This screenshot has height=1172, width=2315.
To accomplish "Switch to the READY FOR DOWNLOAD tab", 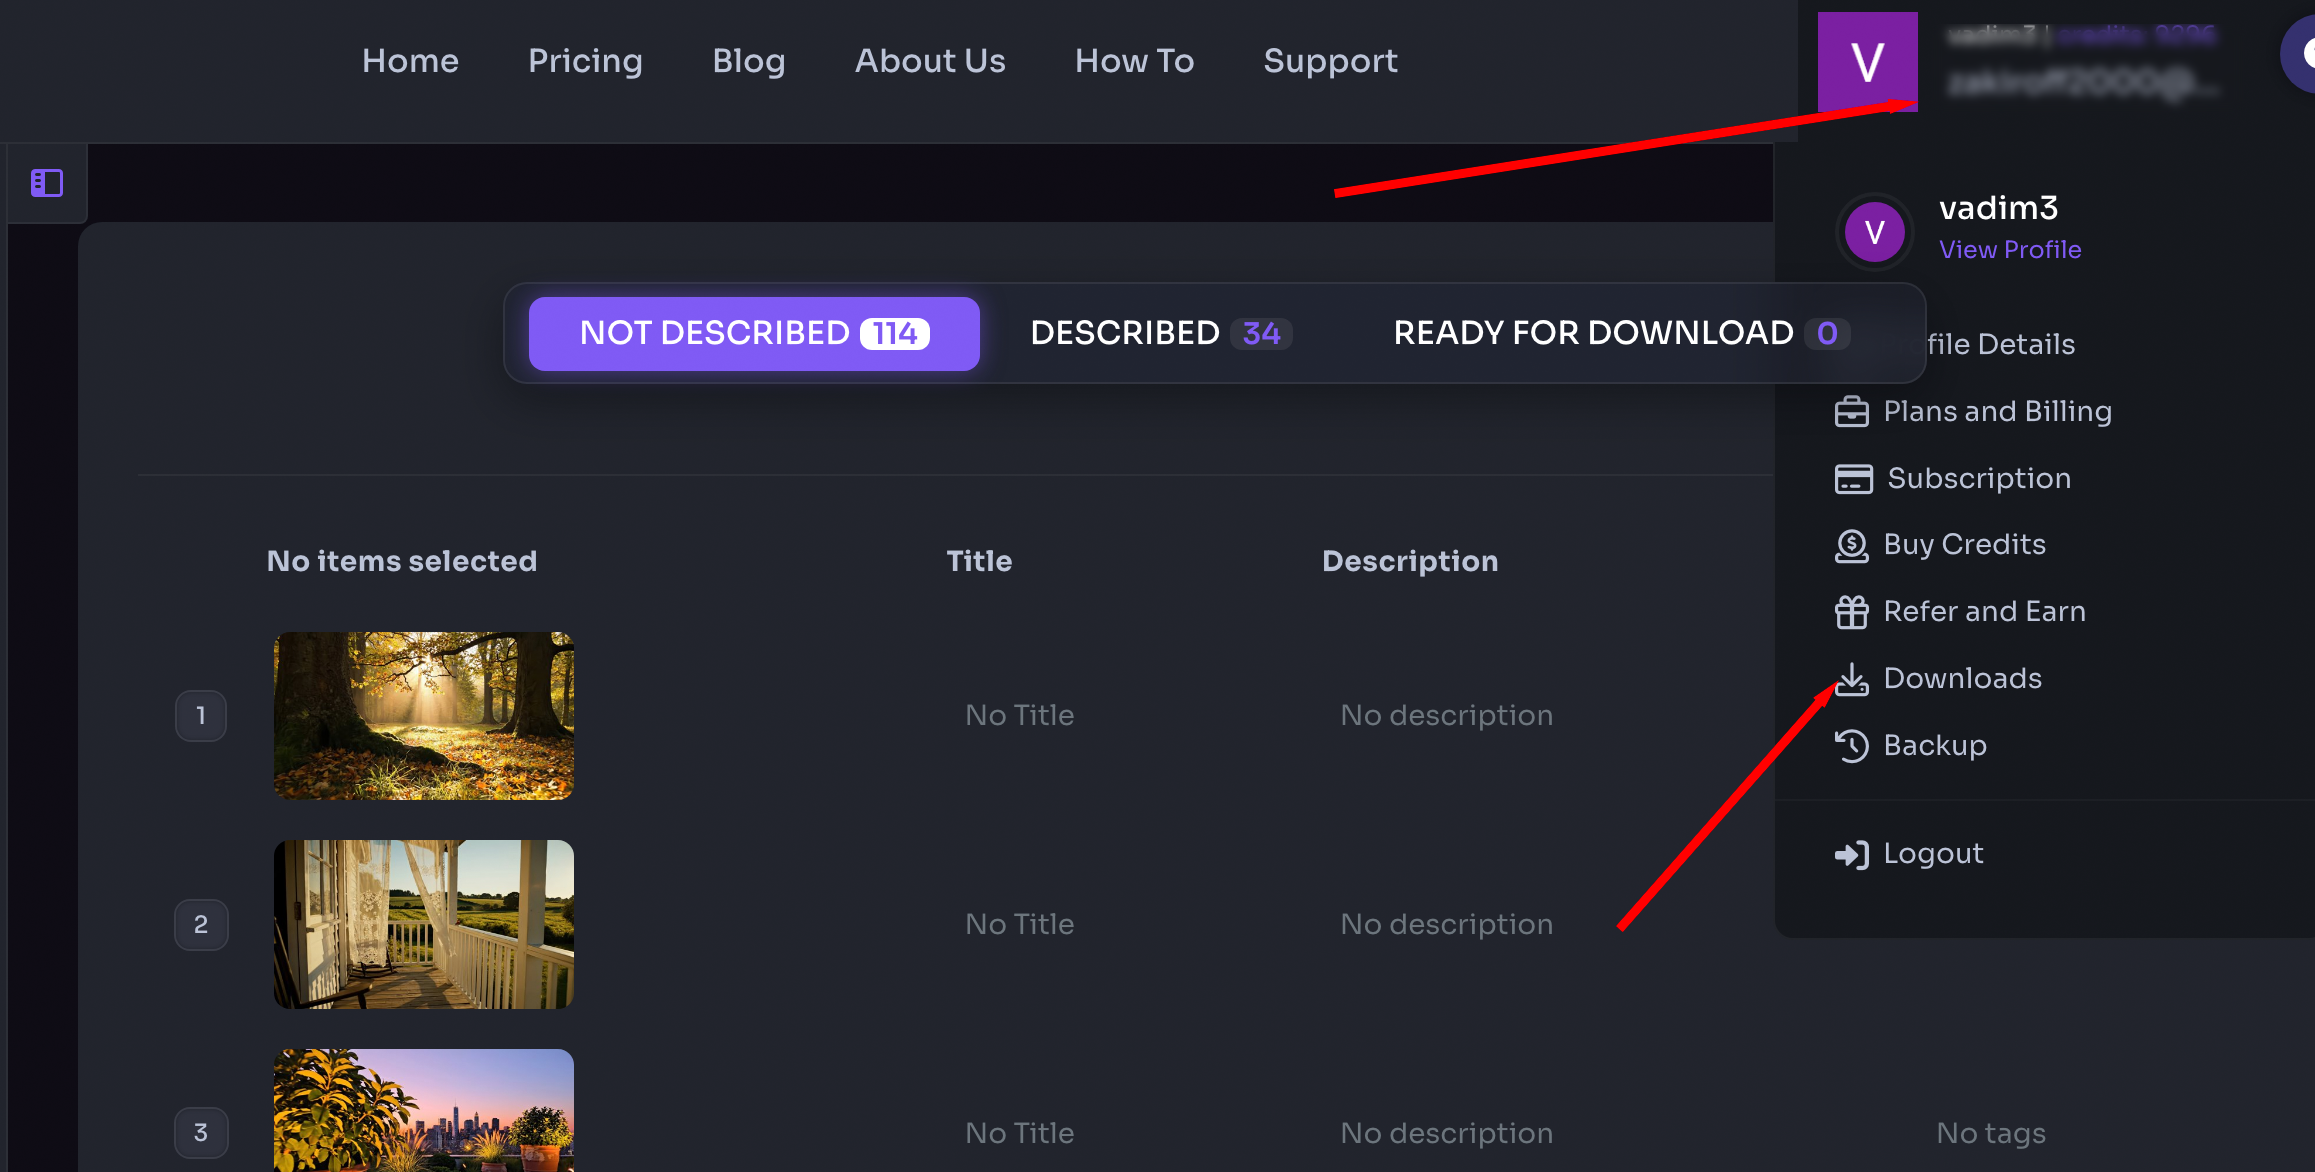I will pyautogui.click(x=1620, y=333).
